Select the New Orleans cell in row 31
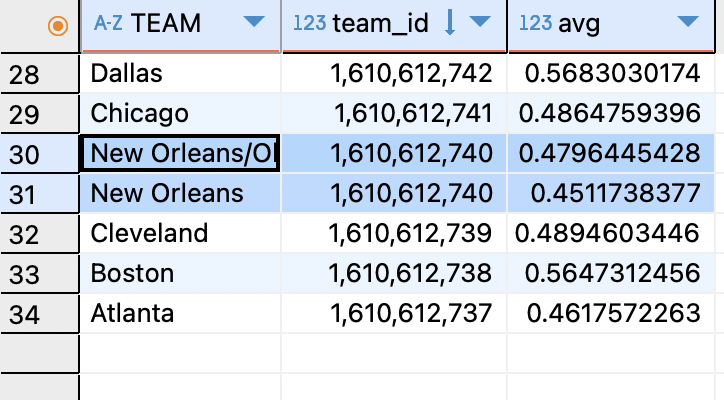Screen dimensions: 724x400 pos(181,193)
